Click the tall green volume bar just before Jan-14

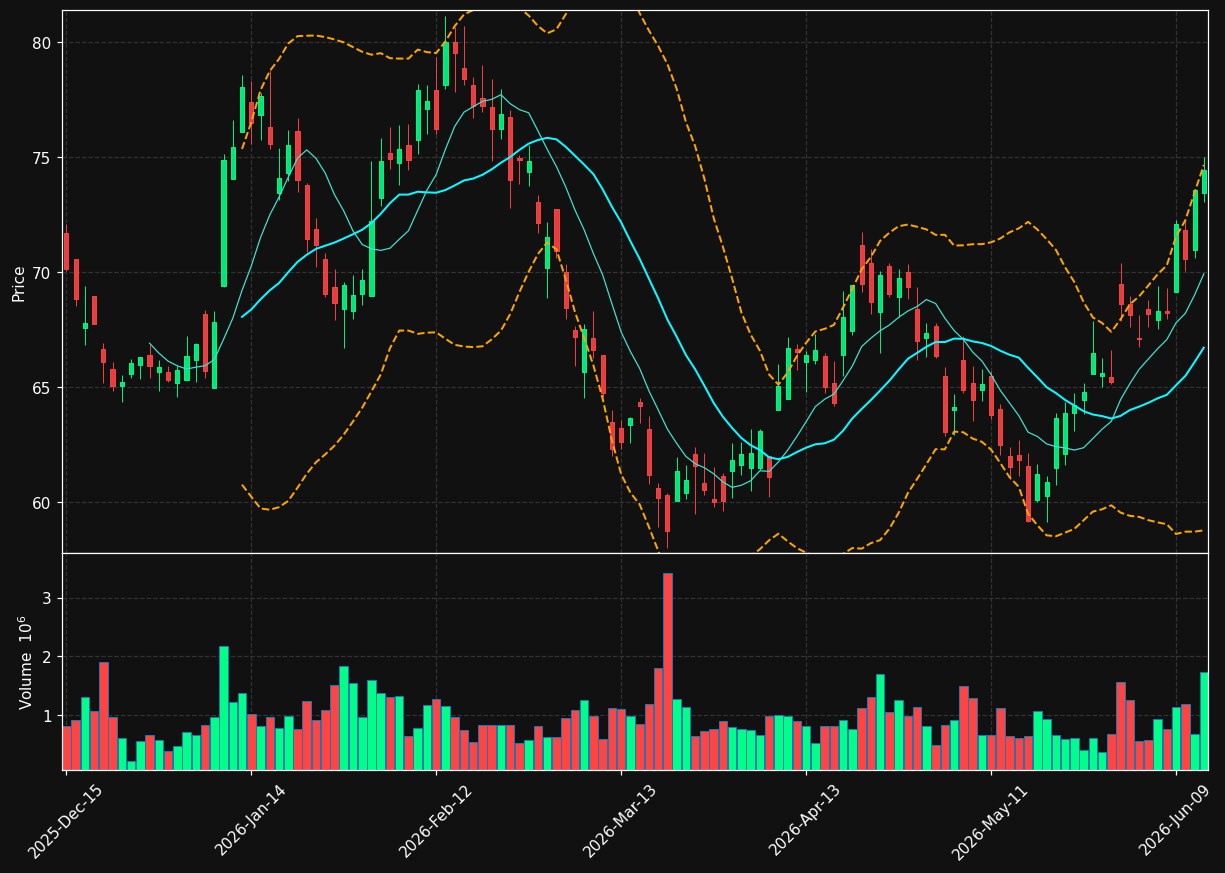coord(224,708)
